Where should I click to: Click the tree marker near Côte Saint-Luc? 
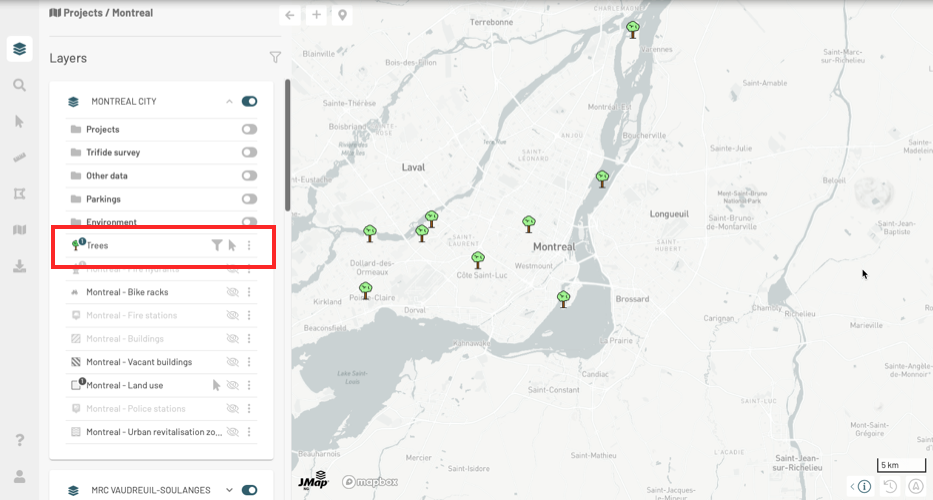(x=478, y=260)
